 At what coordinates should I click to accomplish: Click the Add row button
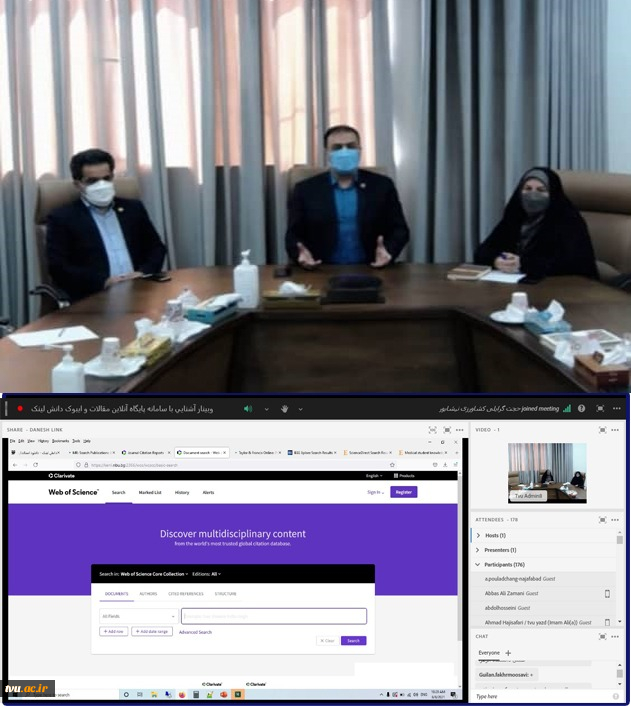click(113, 631)
